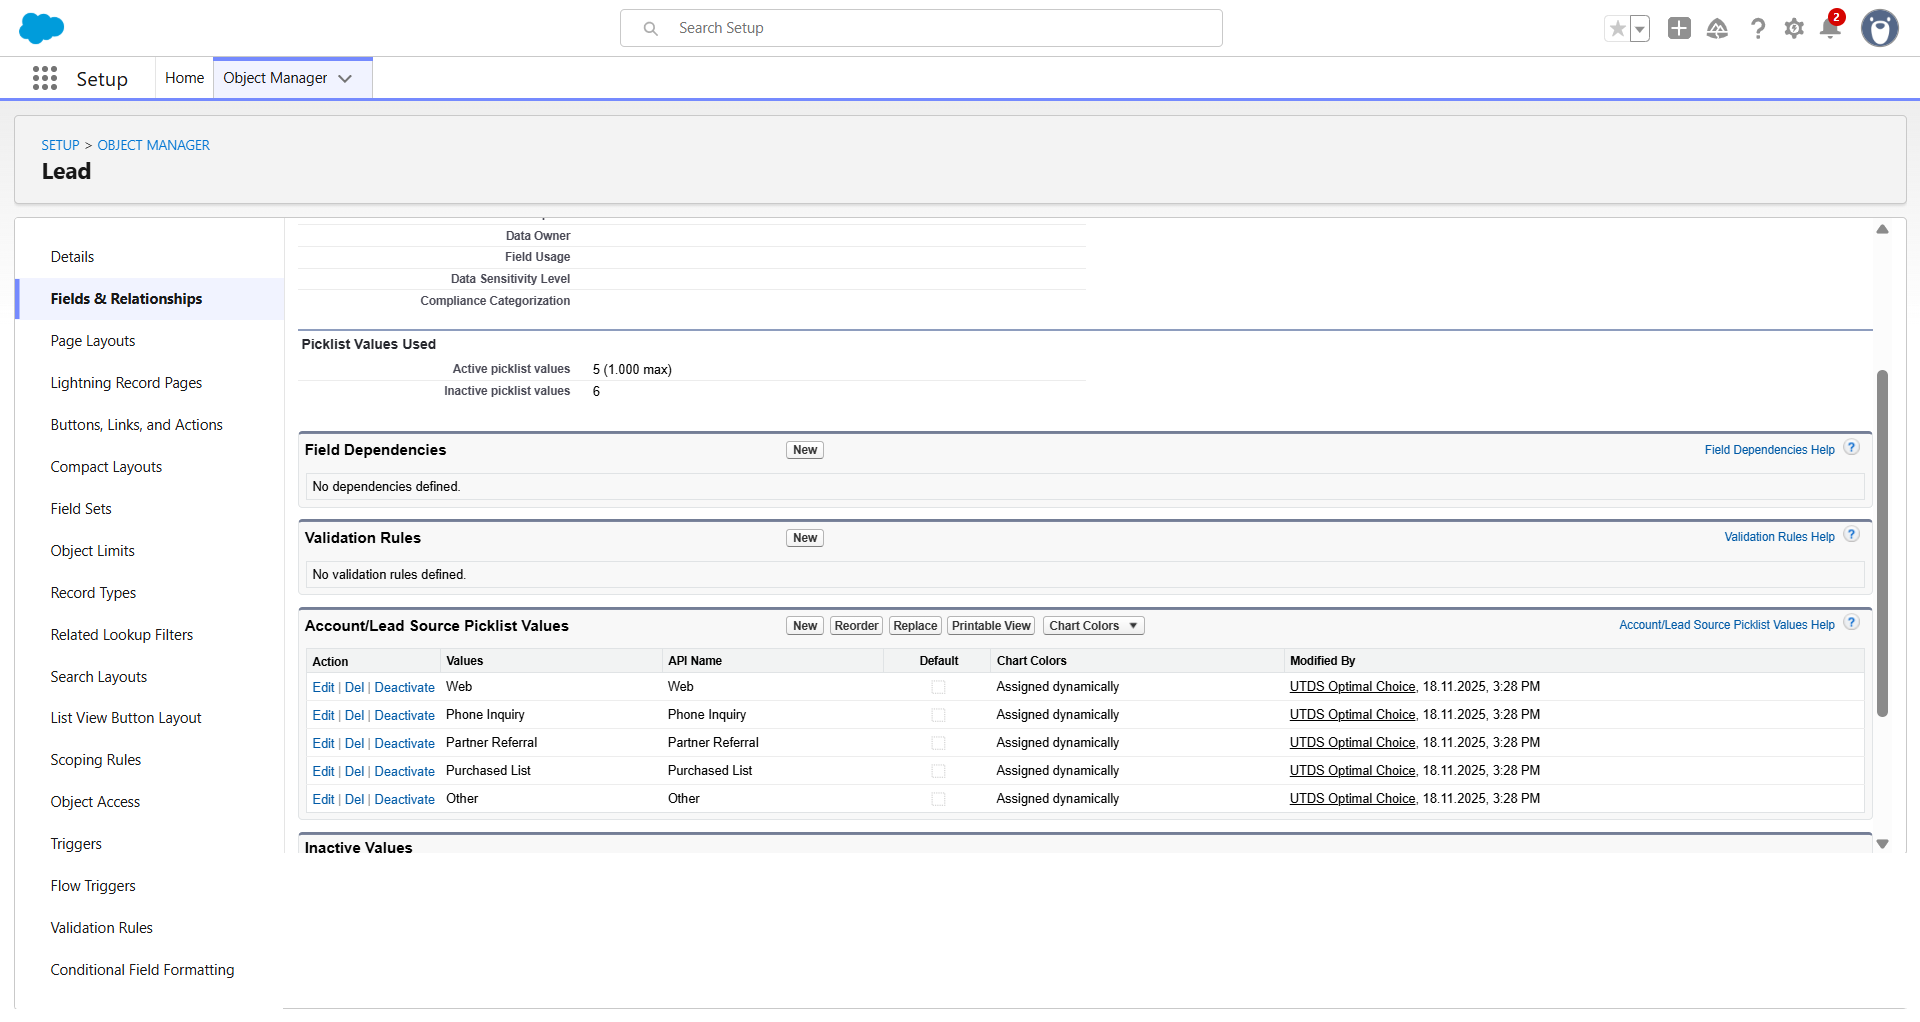
Task: Open Details in the sidebar
Action: [72, 257]
